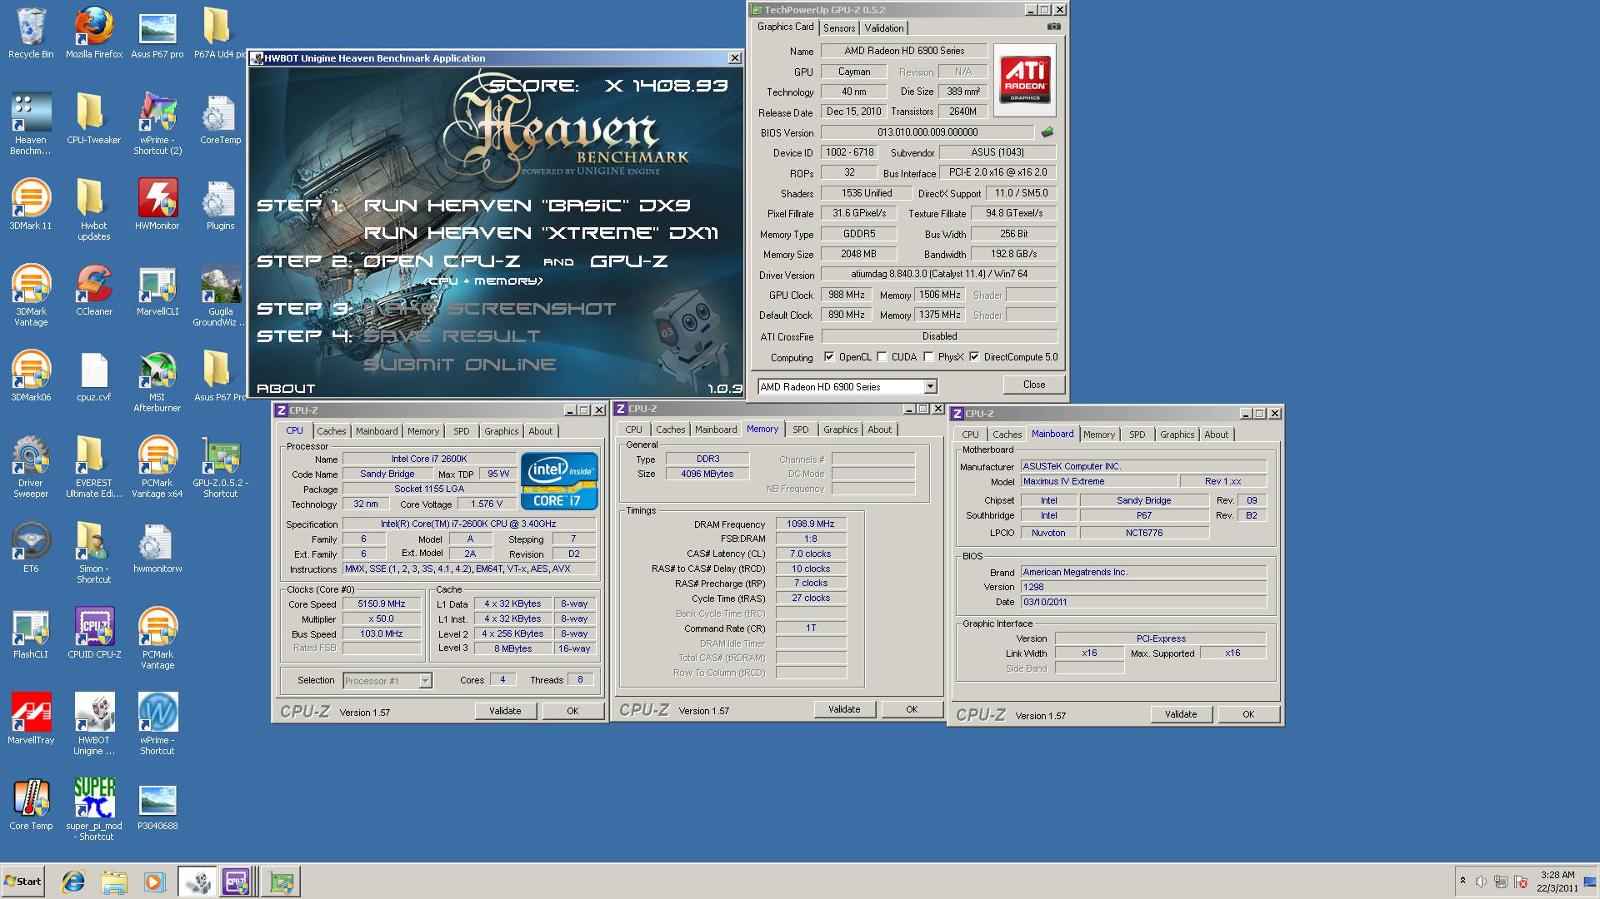Image resolution: width=1600 pixels, height=899 pixels.
Task: Launch the wPrime - Shortcut (2) icon
Action: [x=157, y=124]
